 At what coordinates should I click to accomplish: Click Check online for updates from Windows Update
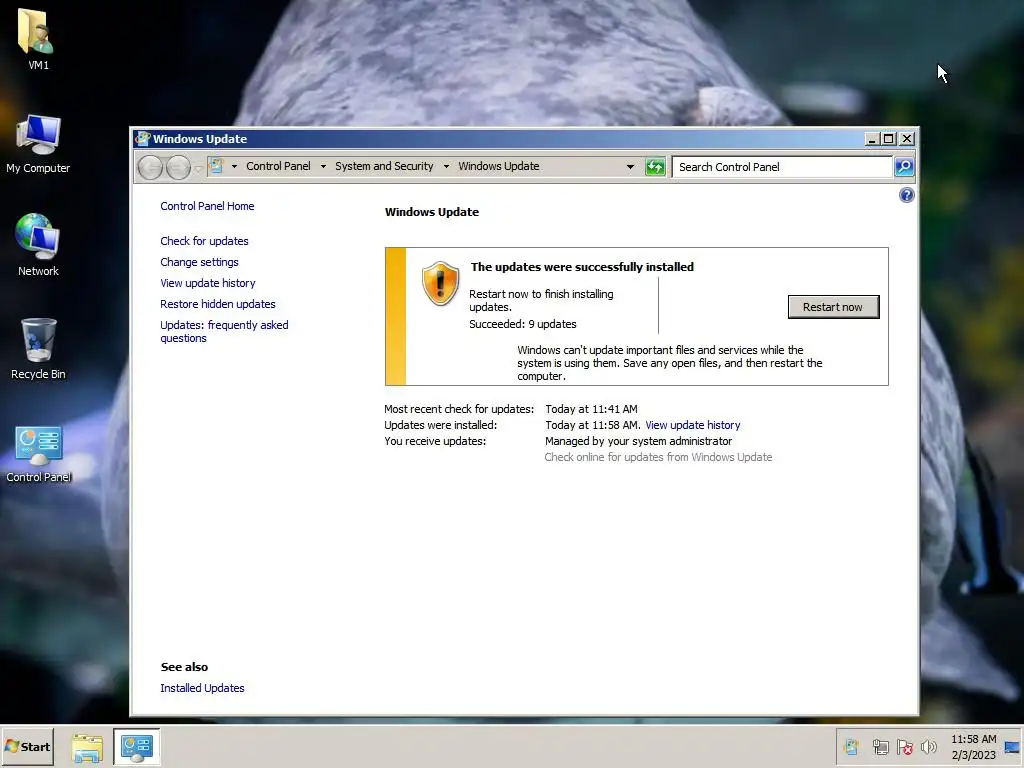[658, 457]
